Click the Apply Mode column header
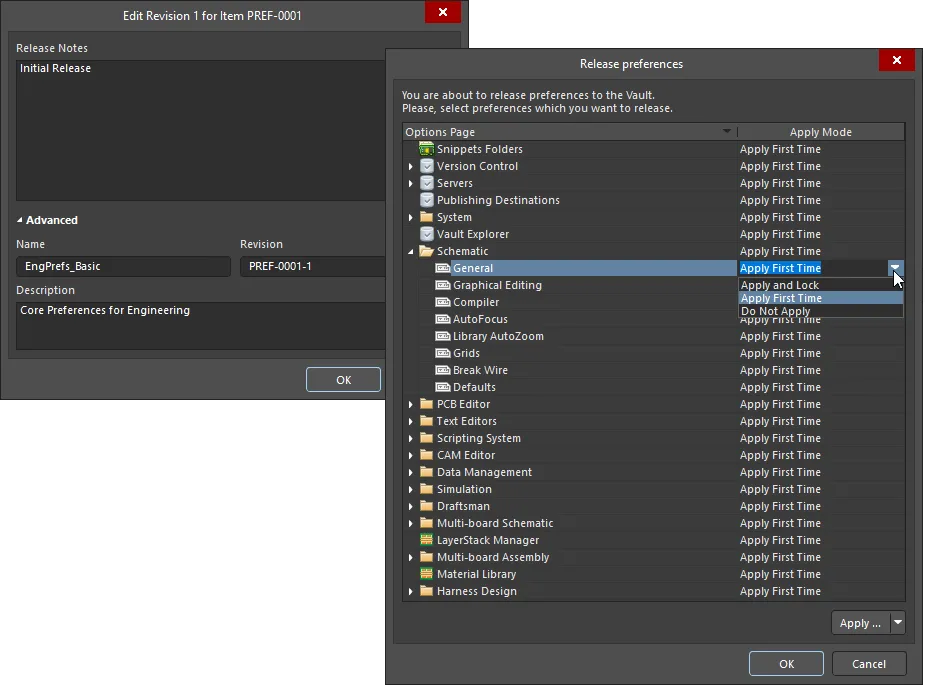This screenshot has height=685, width=925. click(x=821, y=132)
